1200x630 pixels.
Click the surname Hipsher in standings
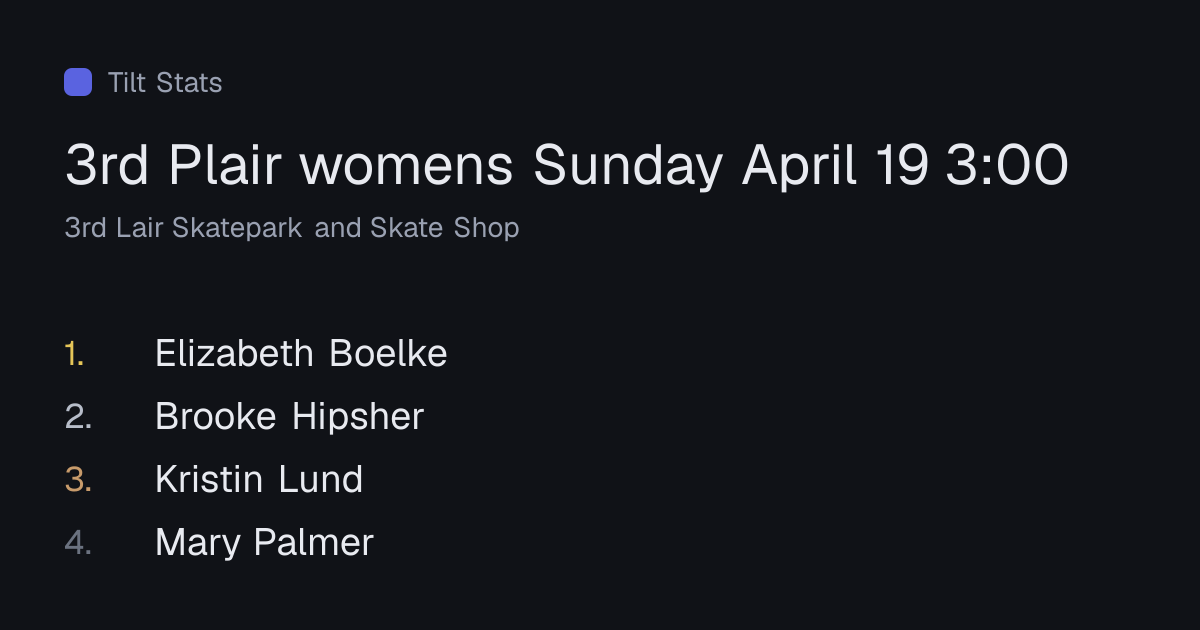pyautogui.click(x=358, y=416)
